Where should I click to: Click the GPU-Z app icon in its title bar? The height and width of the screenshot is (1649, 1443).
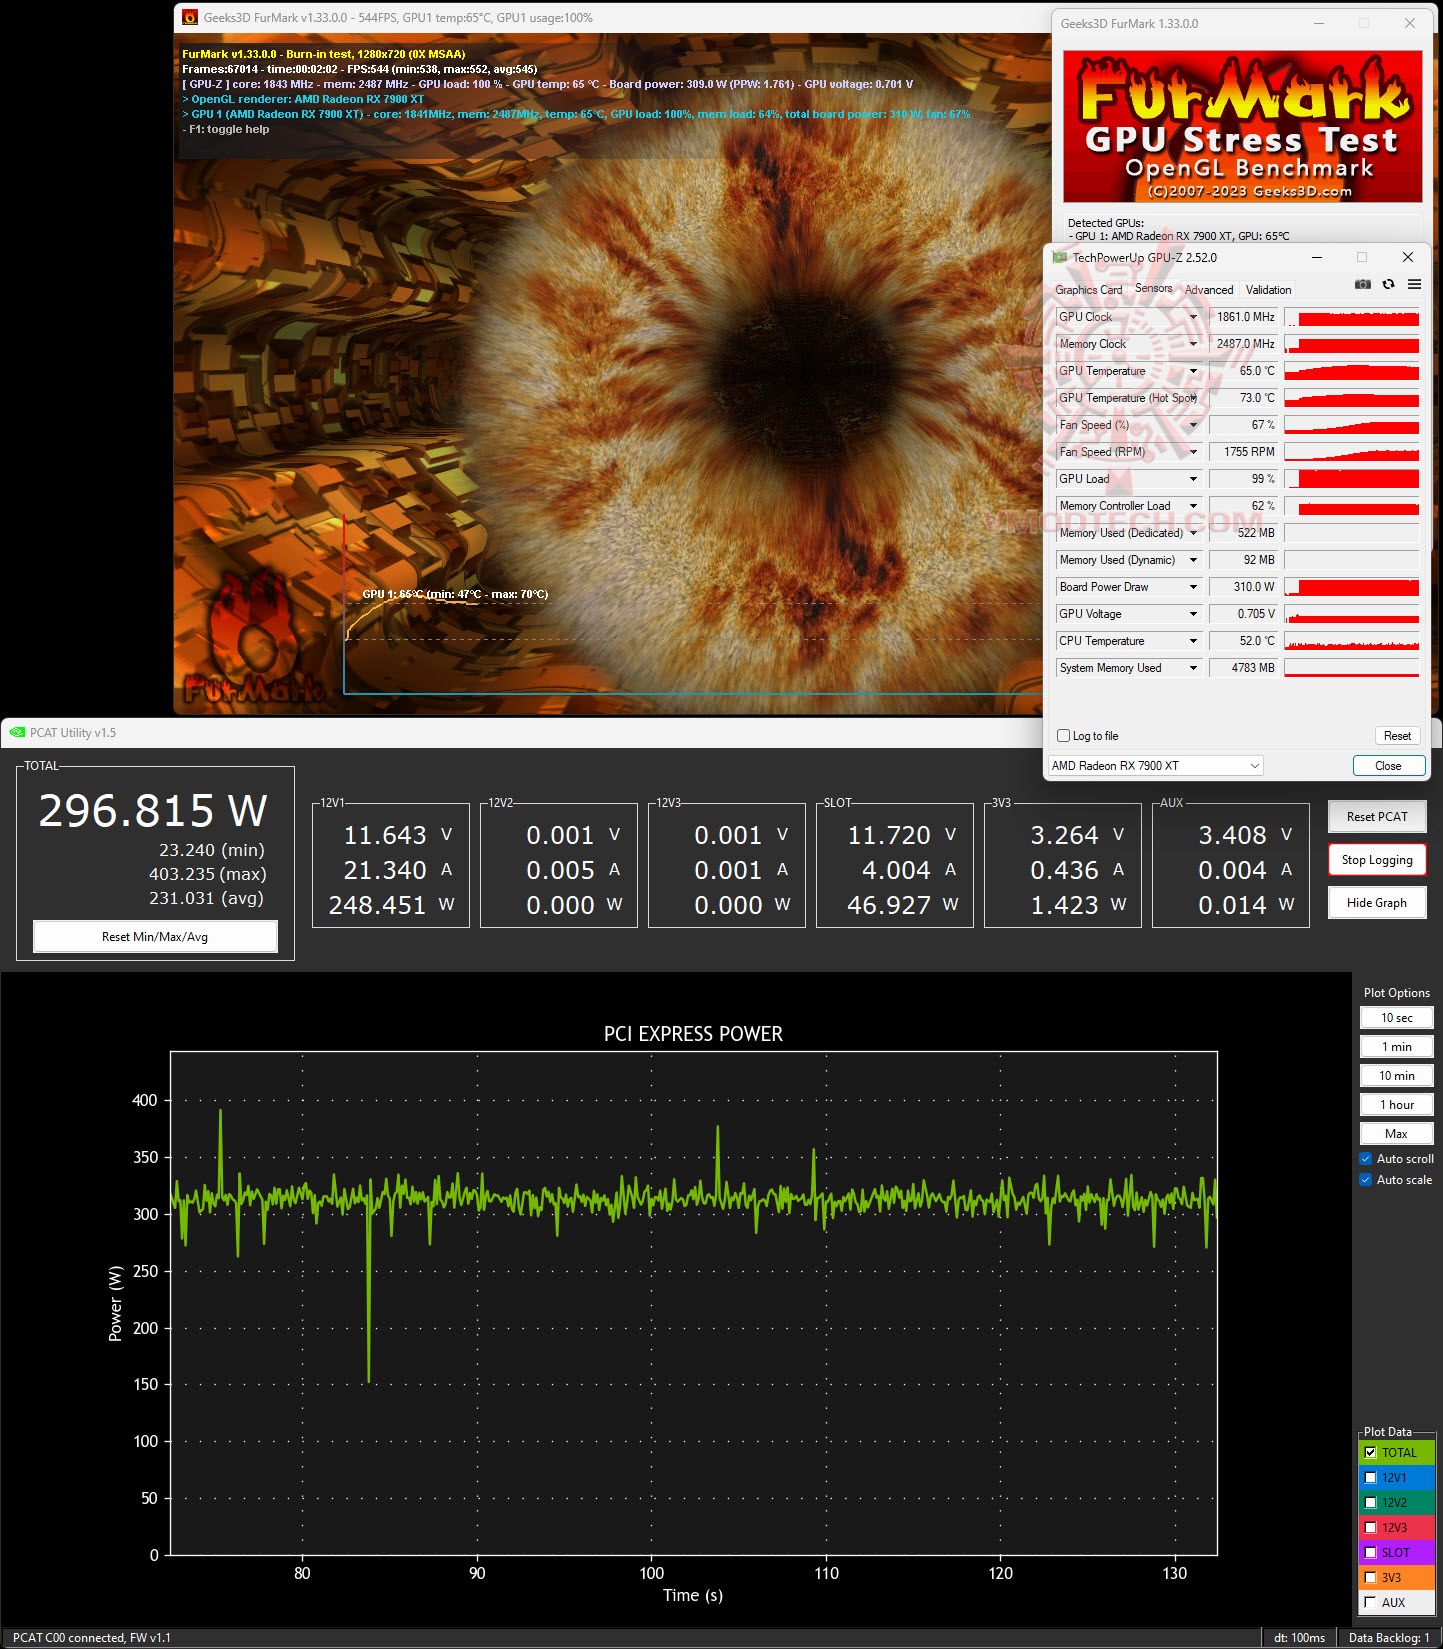1060,257
